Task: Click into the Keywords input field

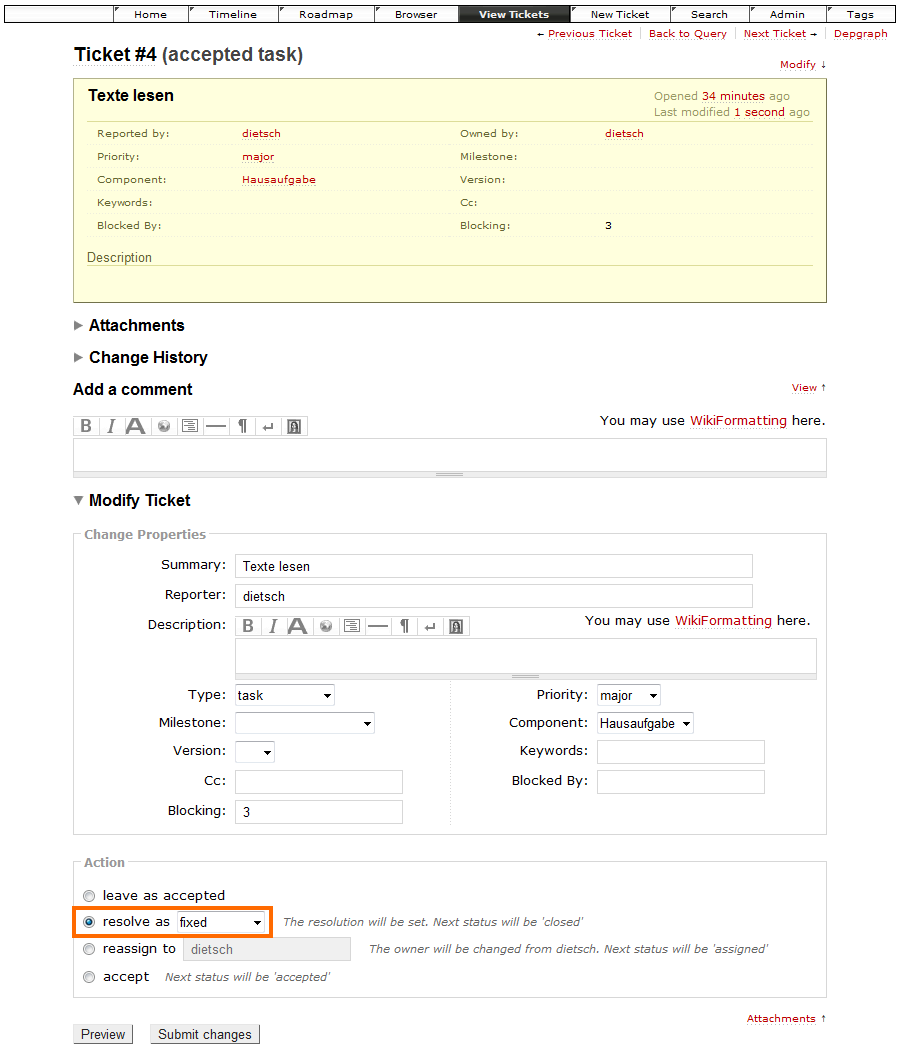Action: point(680,752)
